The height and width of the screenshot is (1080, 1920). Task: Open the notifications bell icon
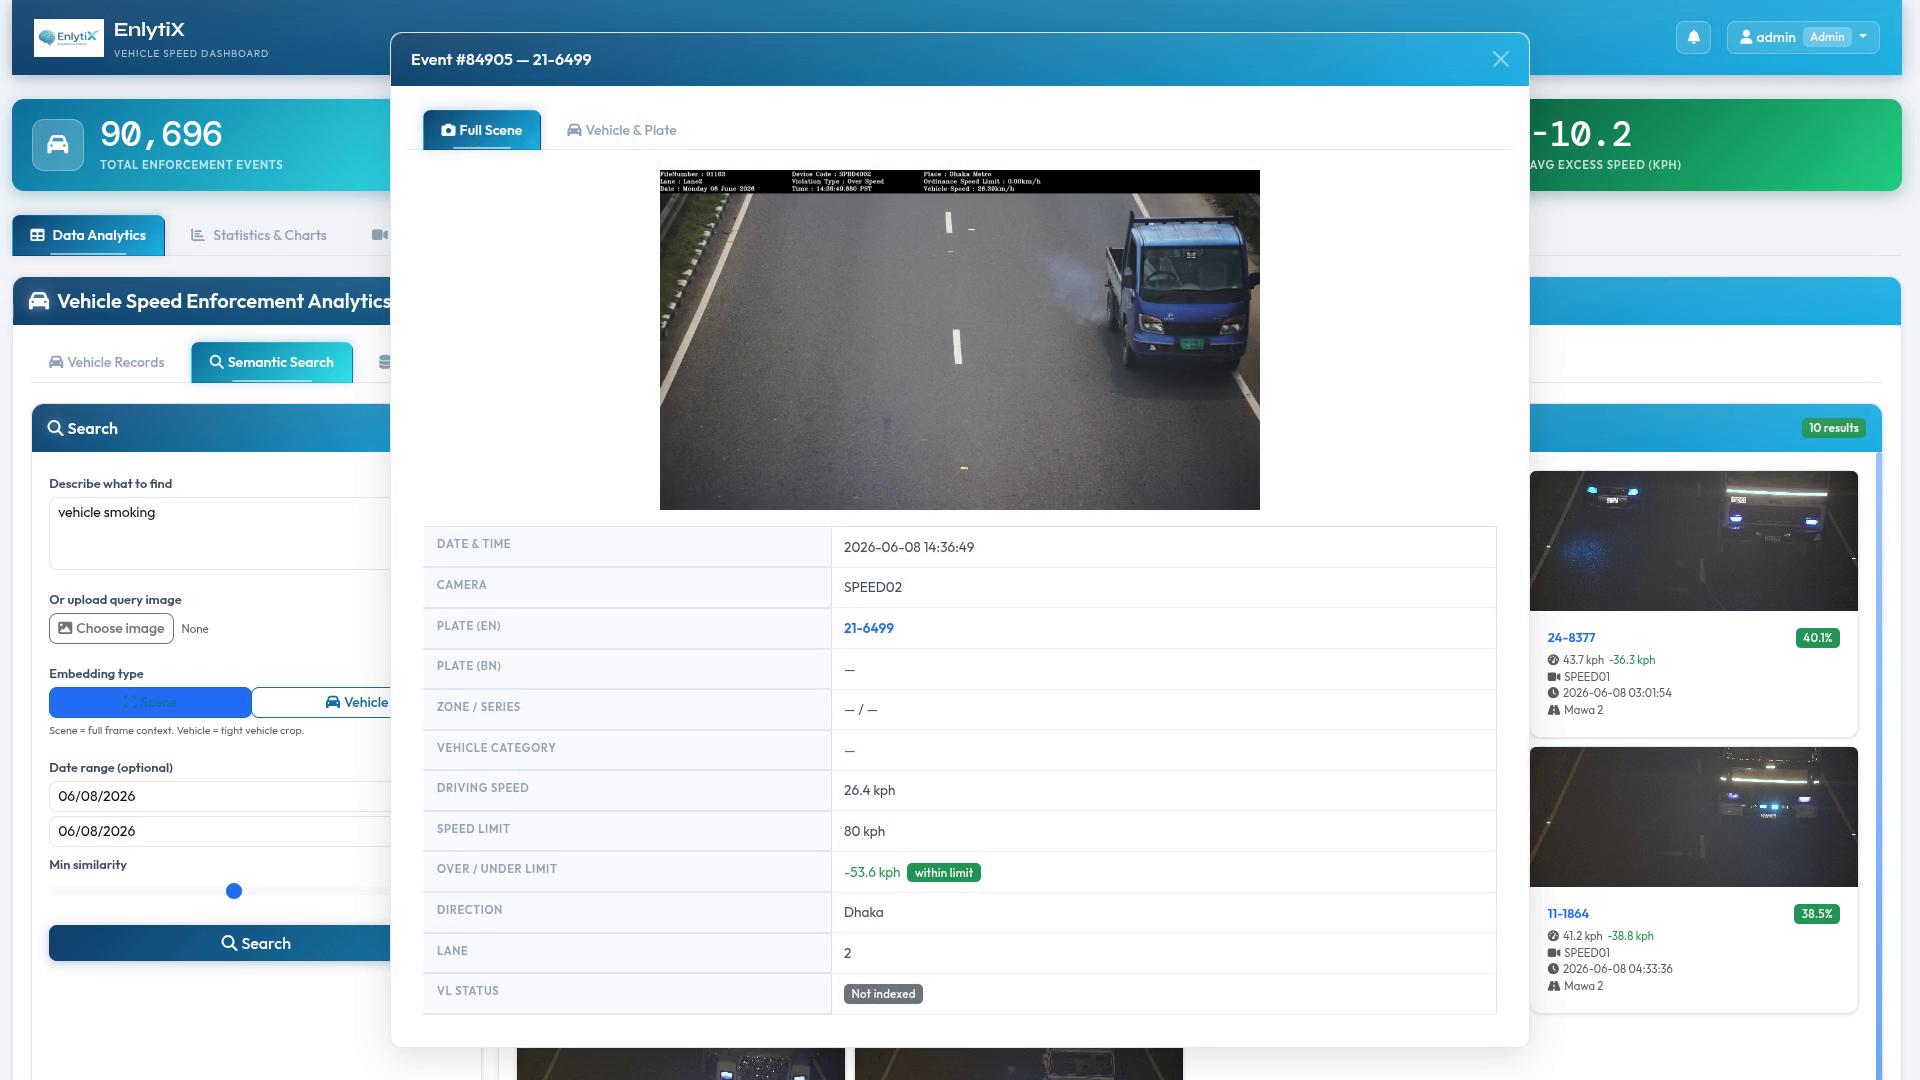click(x=1693, y=37)
